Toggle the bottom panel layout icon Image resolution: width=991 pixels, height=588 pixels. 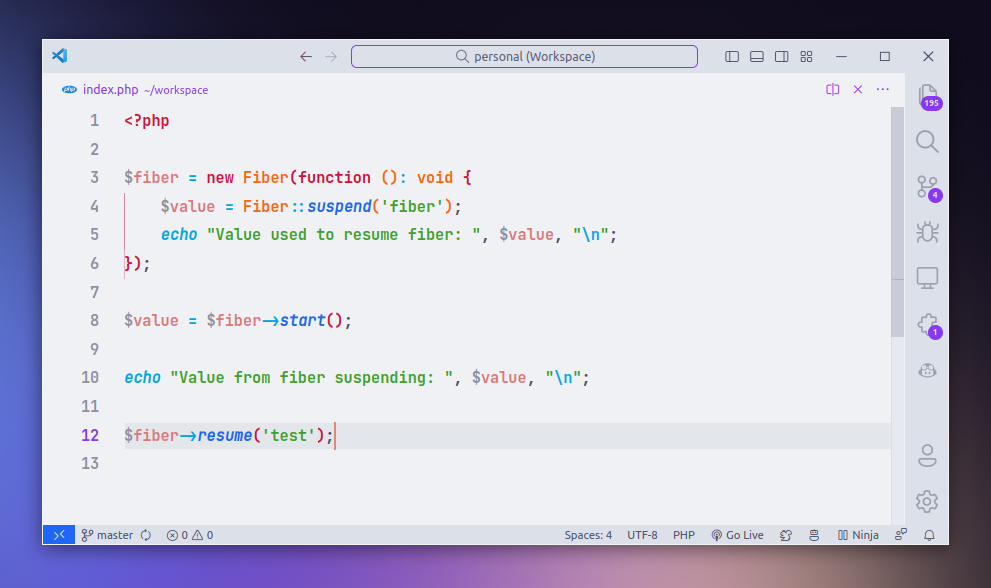coord(757,57)
